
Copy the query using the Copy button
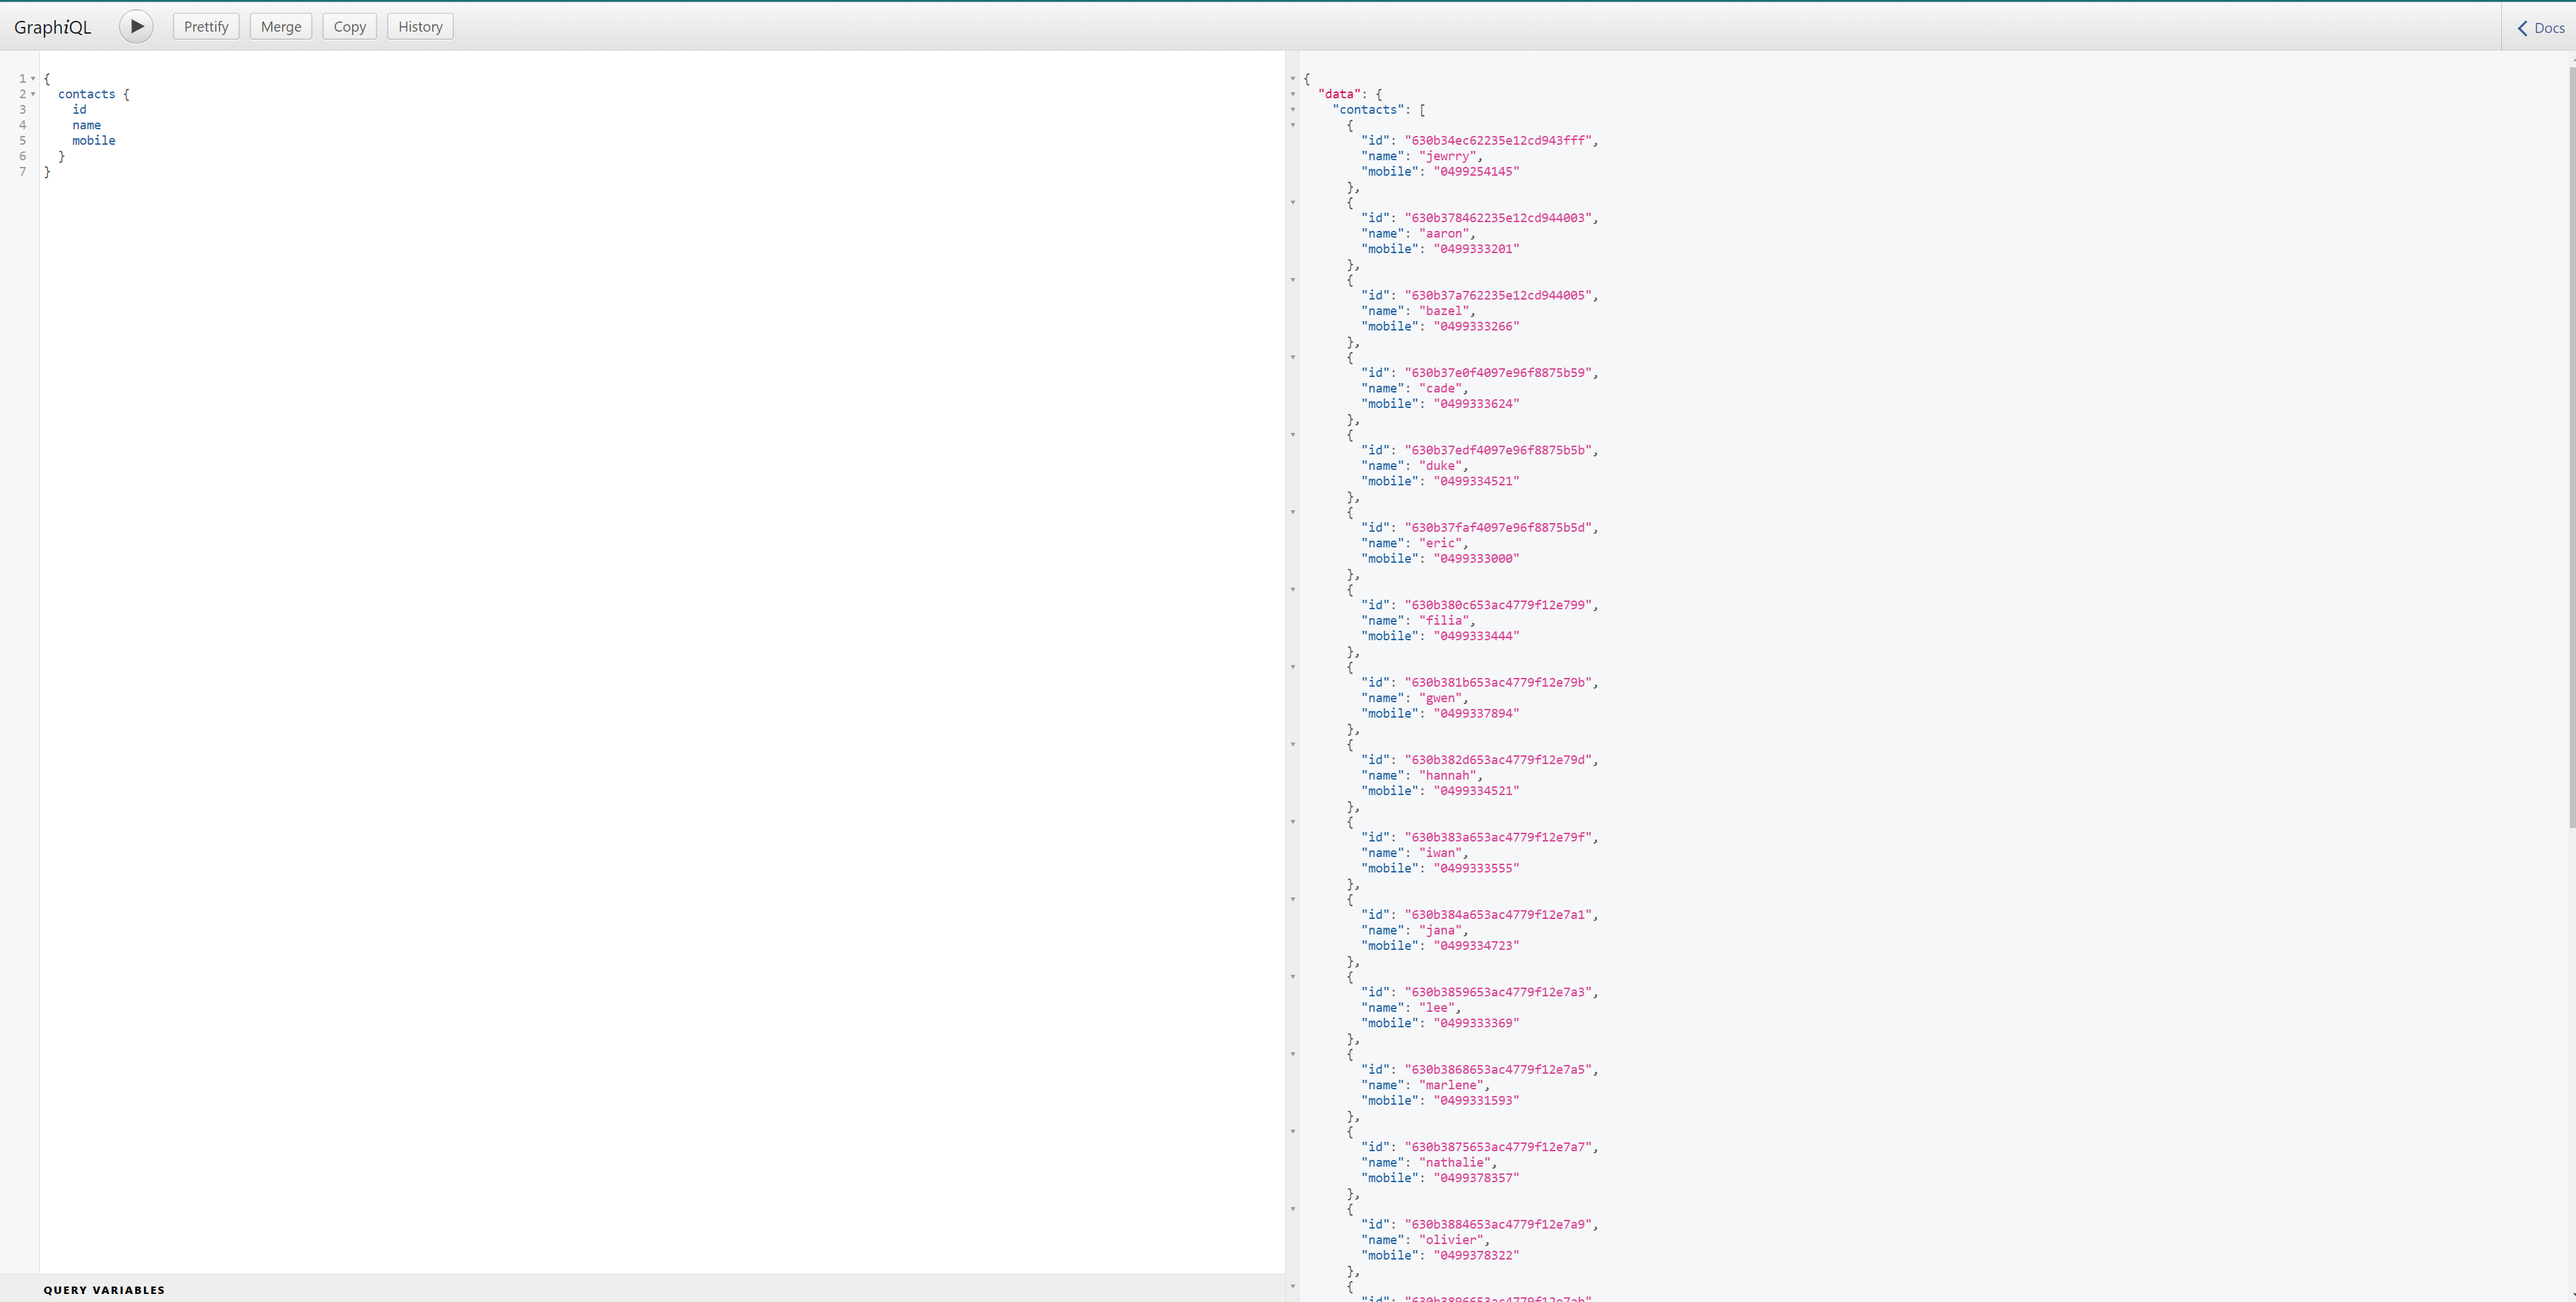coord(349,26)
